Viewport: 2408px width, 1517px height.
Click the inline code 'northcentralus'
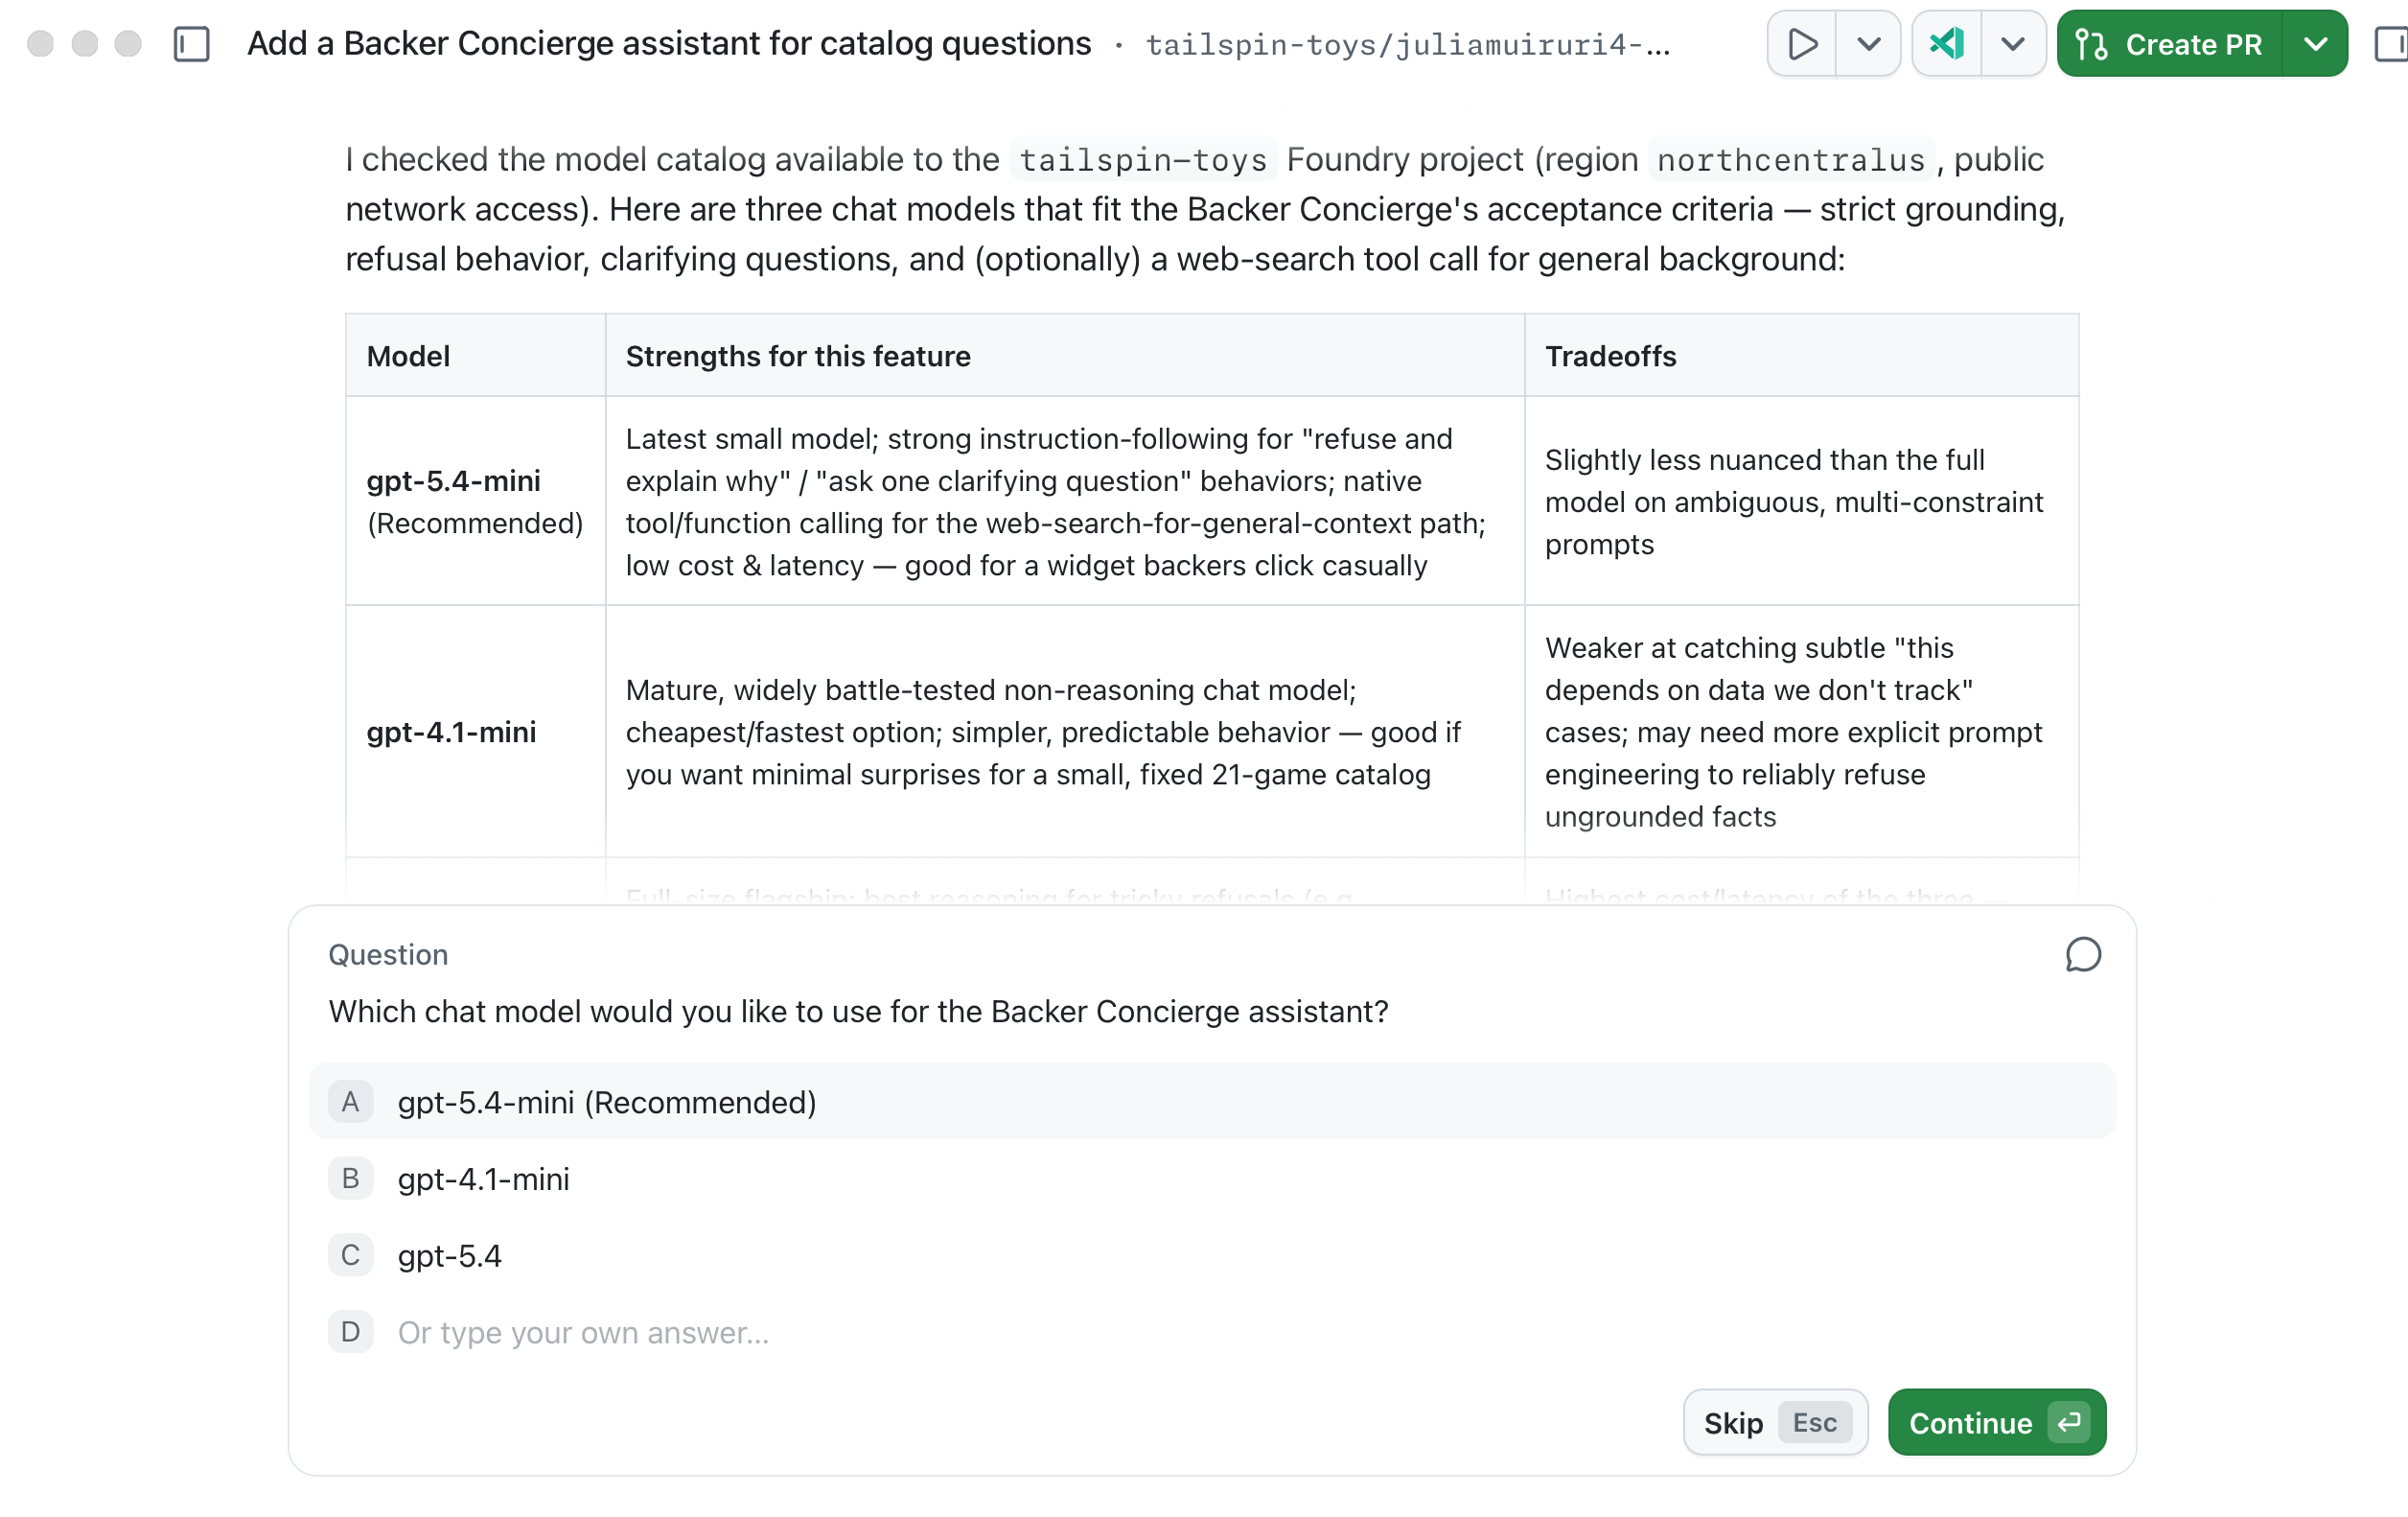coord(1790,160)
